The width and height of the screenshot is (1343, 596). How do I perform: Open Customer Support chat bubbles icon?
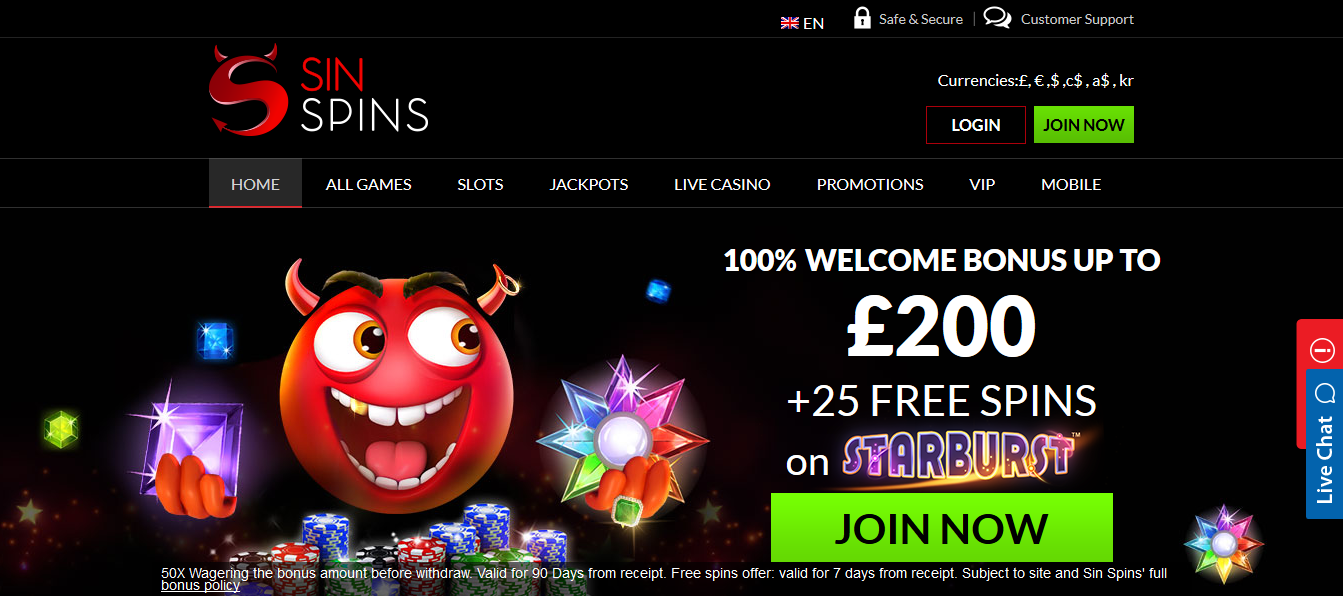pos(997,18)
